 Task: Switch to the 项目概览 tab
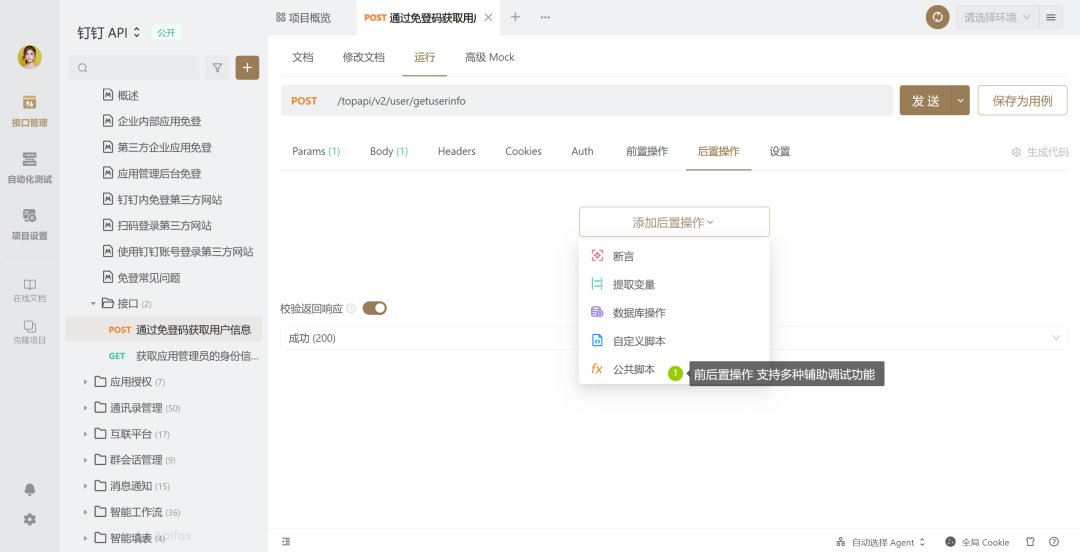pyautogui.click(x=304, y=18)
